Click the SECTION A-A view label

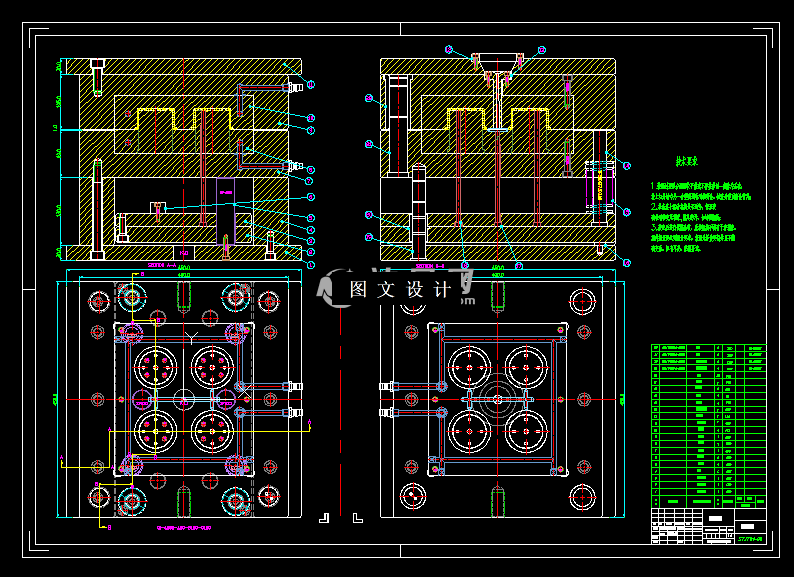pyautogui.click(x=162, y=265)
